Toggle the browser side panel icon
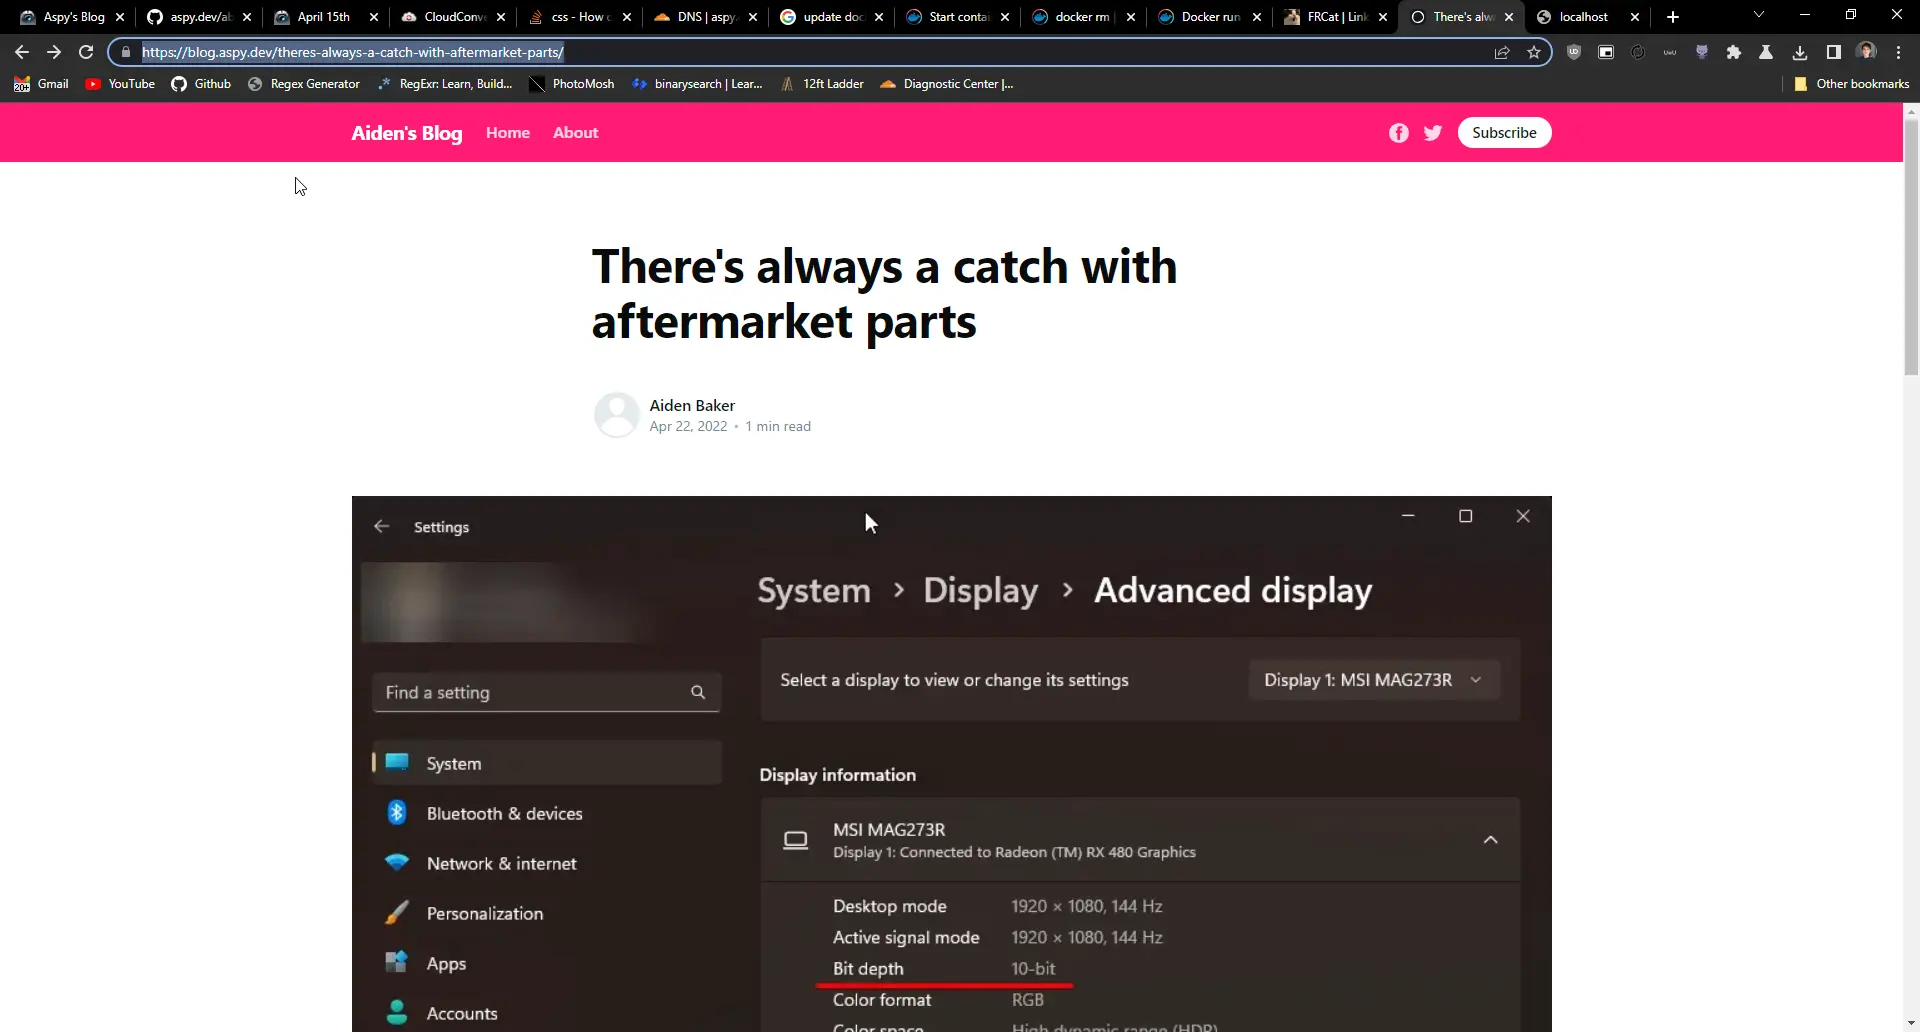This screenshot has height=1032, width=1920. [x=1833, y=52]
